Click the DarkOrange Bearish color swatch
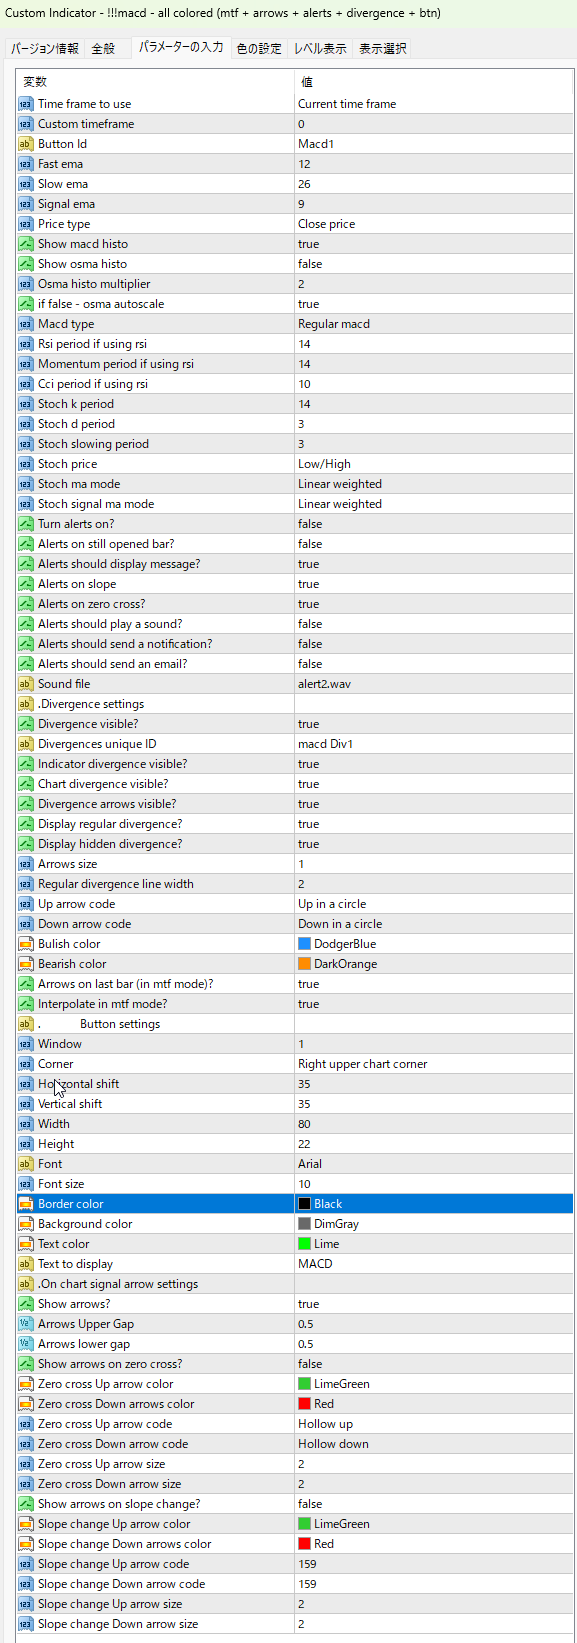The width and height of the screenshot is (577, 1643). coord(304,964)
